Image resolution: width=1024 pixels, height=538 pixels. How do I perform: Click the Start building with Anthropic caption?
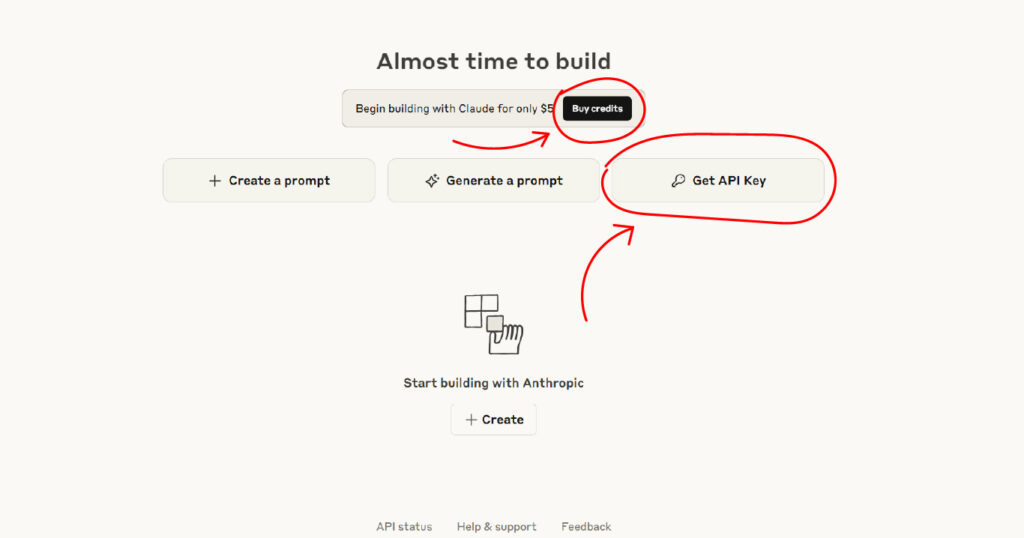(493, 383)
